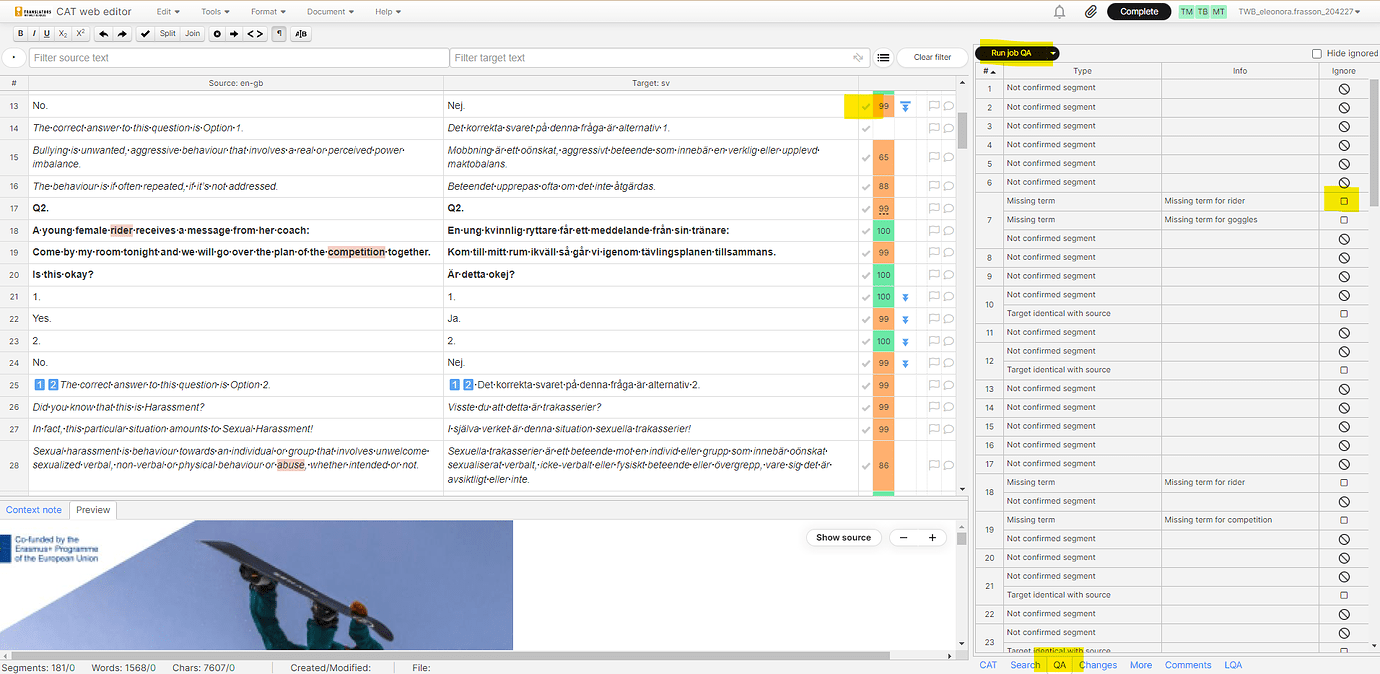Open attachments paperclip icon

pos(1091,12)
